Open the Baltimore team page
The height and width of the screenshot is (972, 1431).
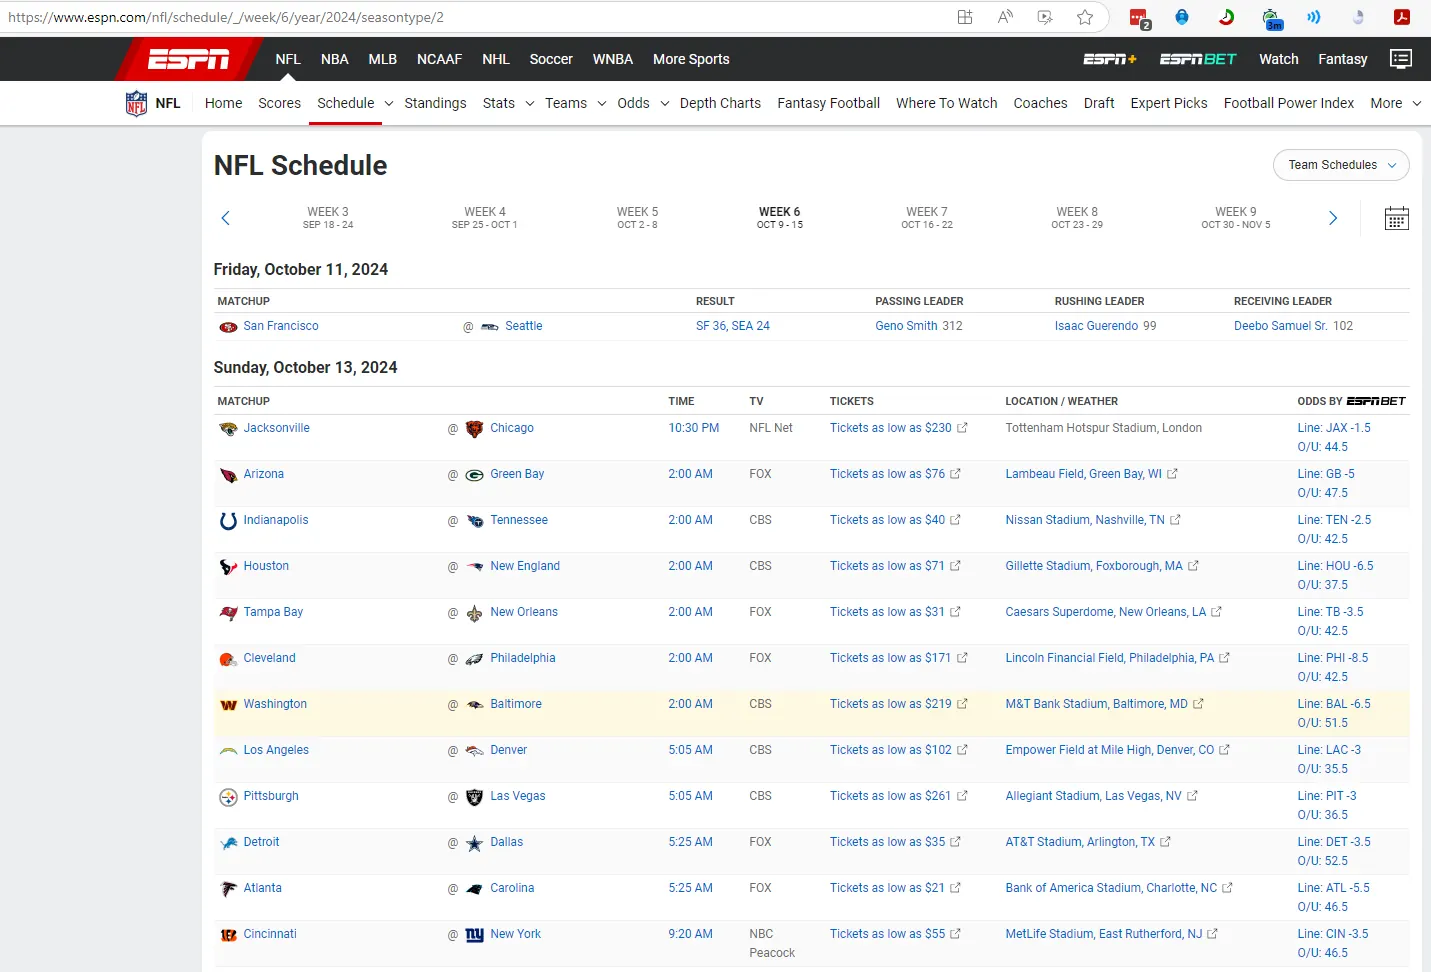click(x=516, y=704)
